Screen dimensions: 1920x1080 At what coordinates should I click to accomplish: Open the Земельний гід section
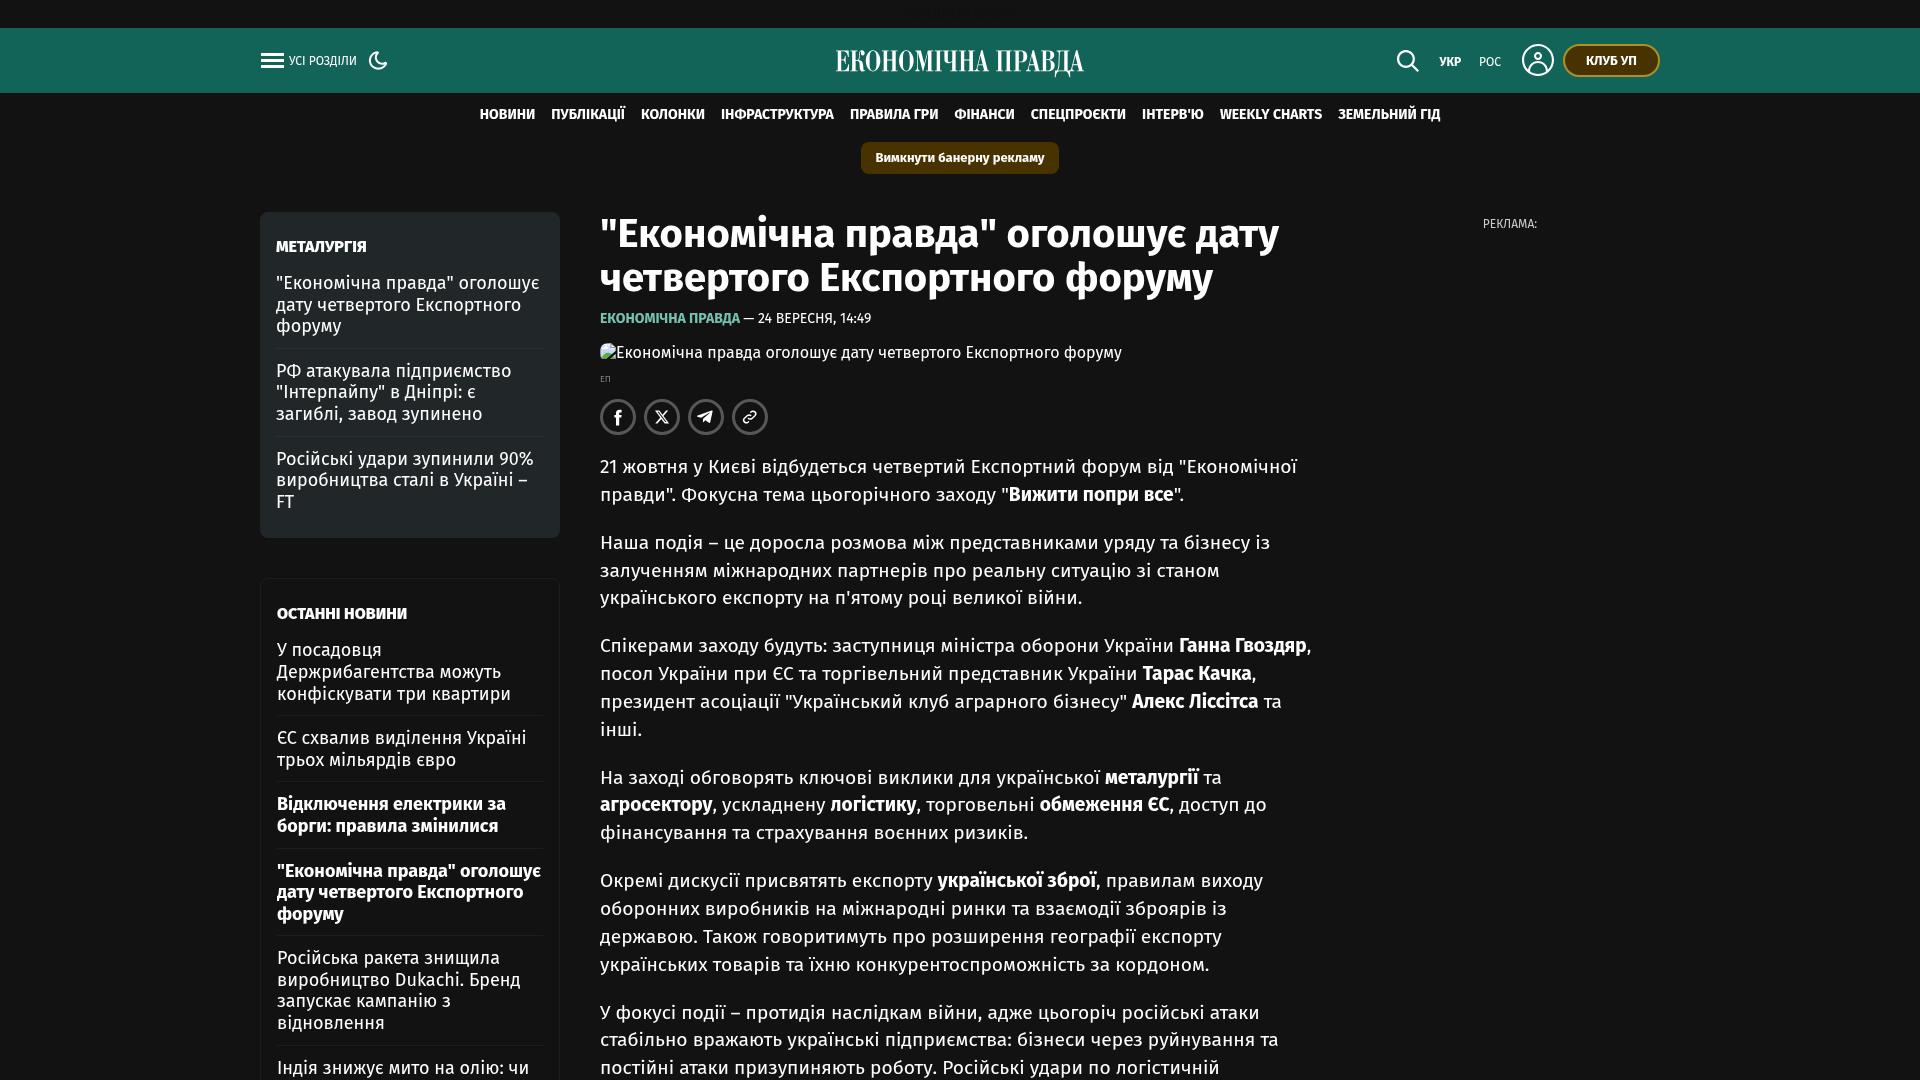1389,115
